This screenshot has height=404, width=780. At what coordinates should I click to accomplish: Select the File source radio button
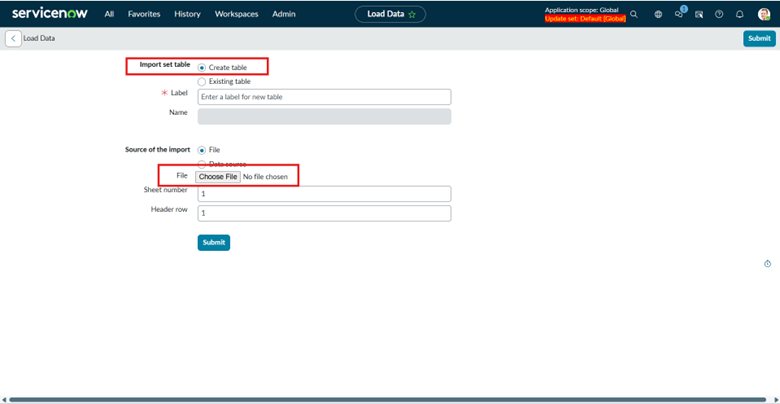[201, 150]
